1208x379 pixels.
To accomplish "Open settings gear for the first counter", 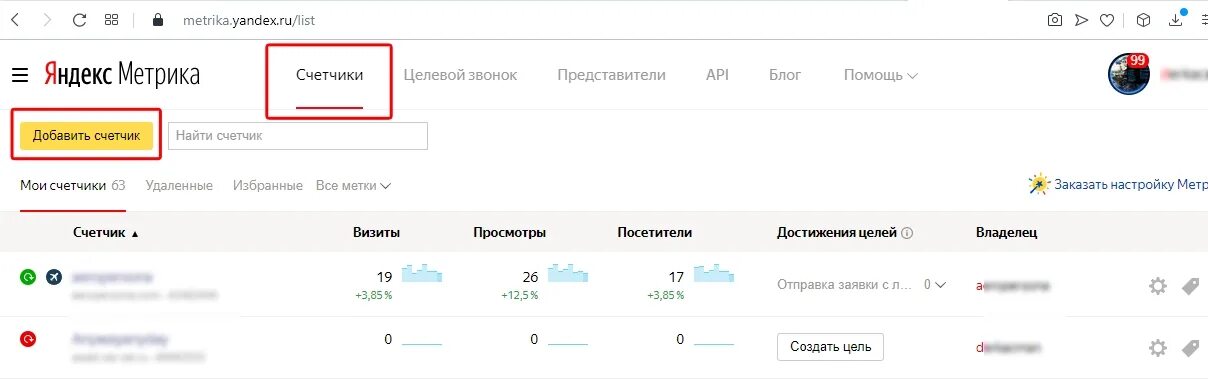I will (x=1158, y=286).
